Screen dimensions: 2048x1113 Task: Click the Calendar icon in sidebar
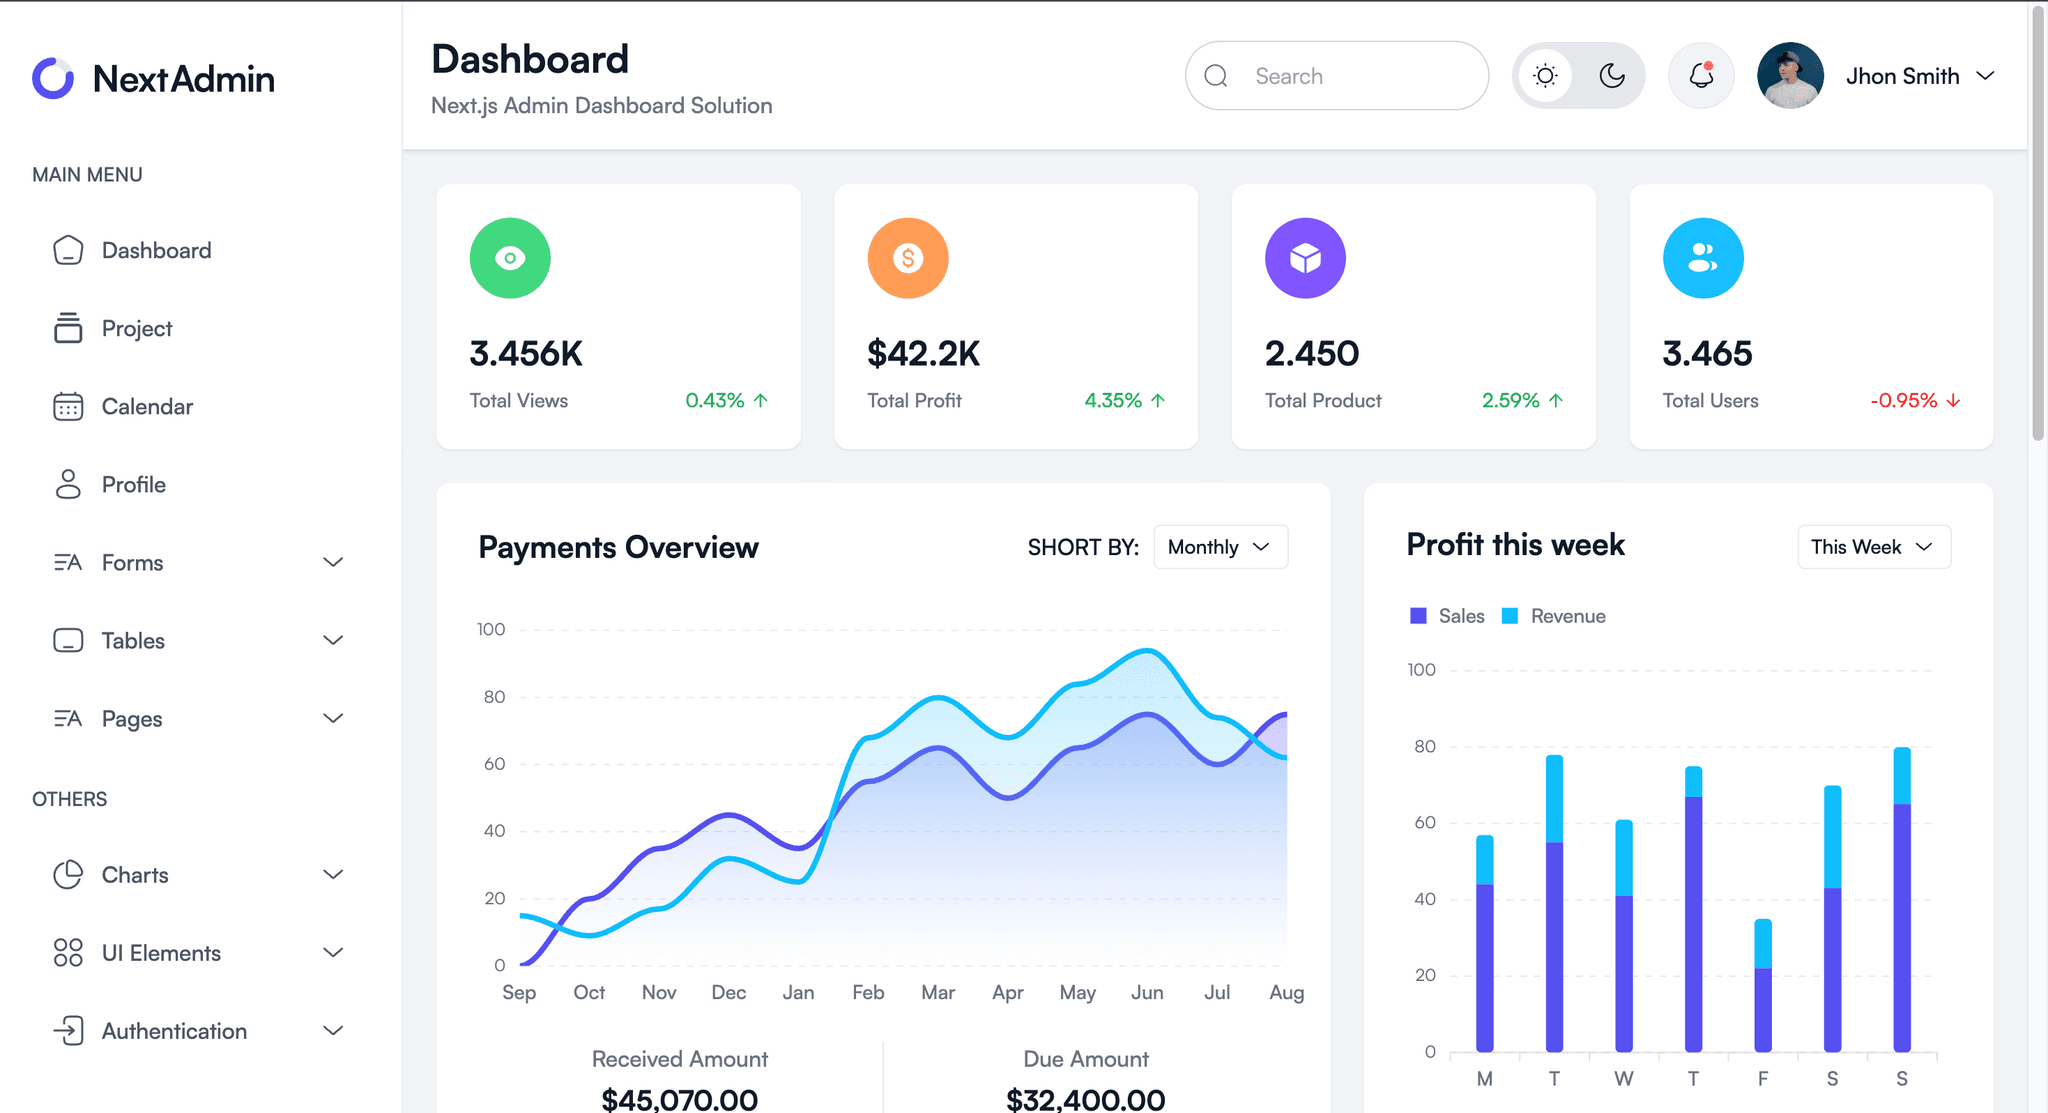tap(68, 406)
